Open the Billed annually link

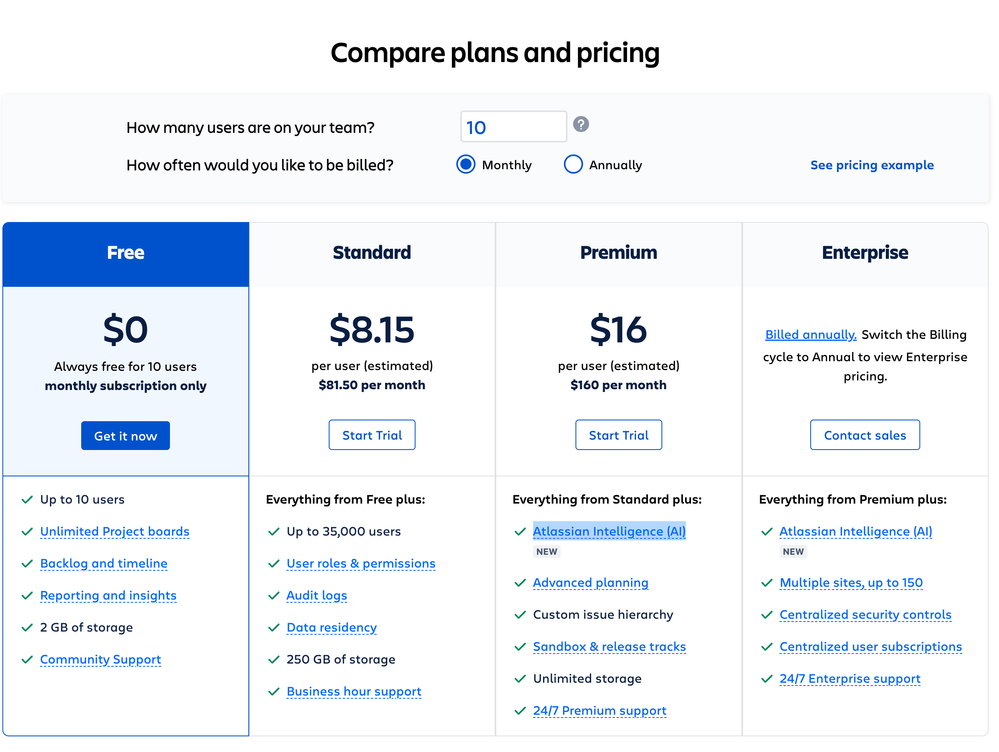[x=810, y=335]
